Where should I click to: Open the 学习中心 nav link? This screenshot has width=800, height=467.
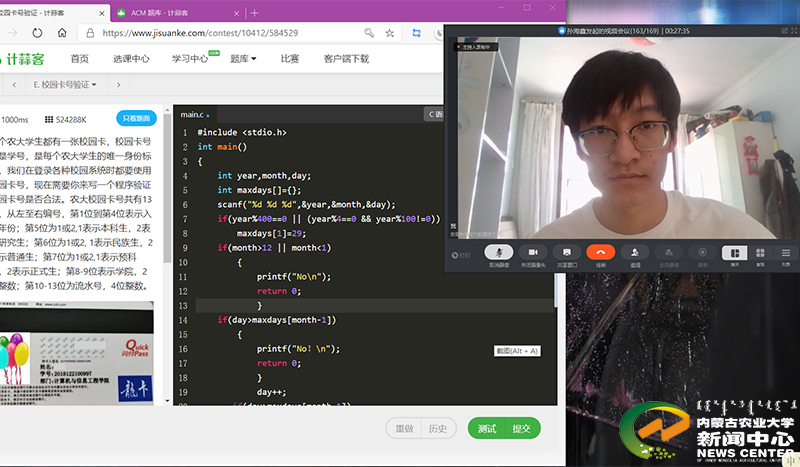pos(190,59)
